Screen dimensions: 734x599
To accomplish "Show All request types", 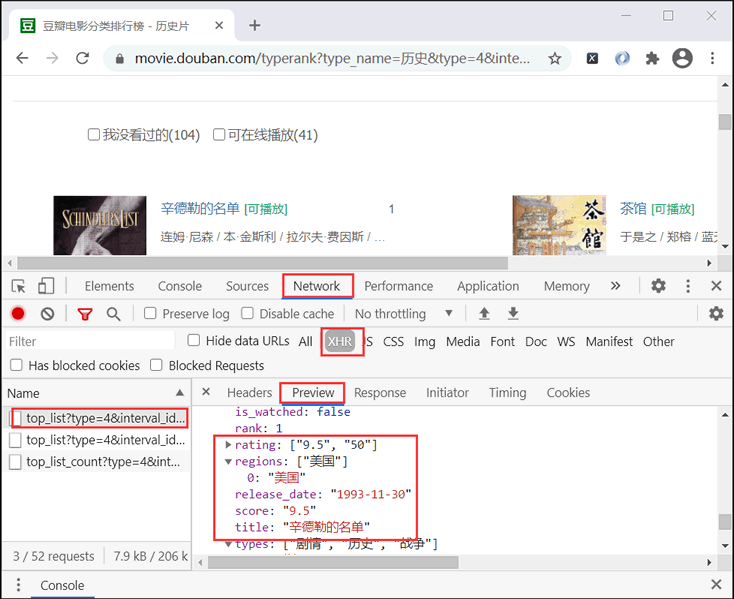I will tap(305, 342).
